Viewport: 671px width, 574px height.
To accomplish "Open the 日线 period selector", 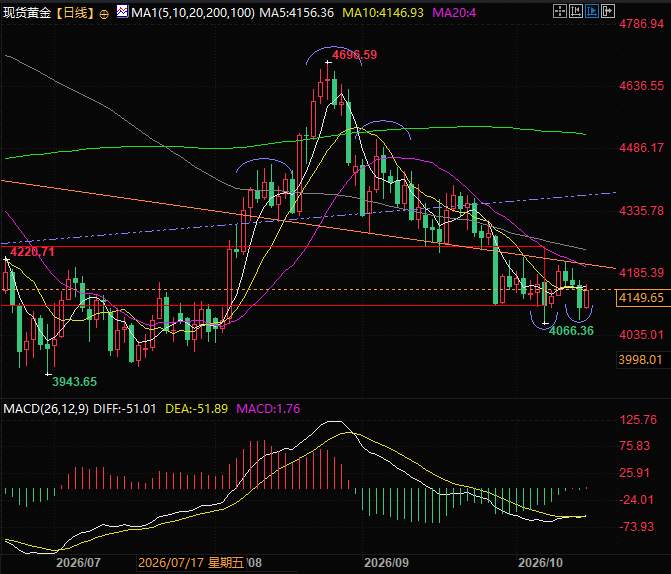I will (x=75, y=13).
